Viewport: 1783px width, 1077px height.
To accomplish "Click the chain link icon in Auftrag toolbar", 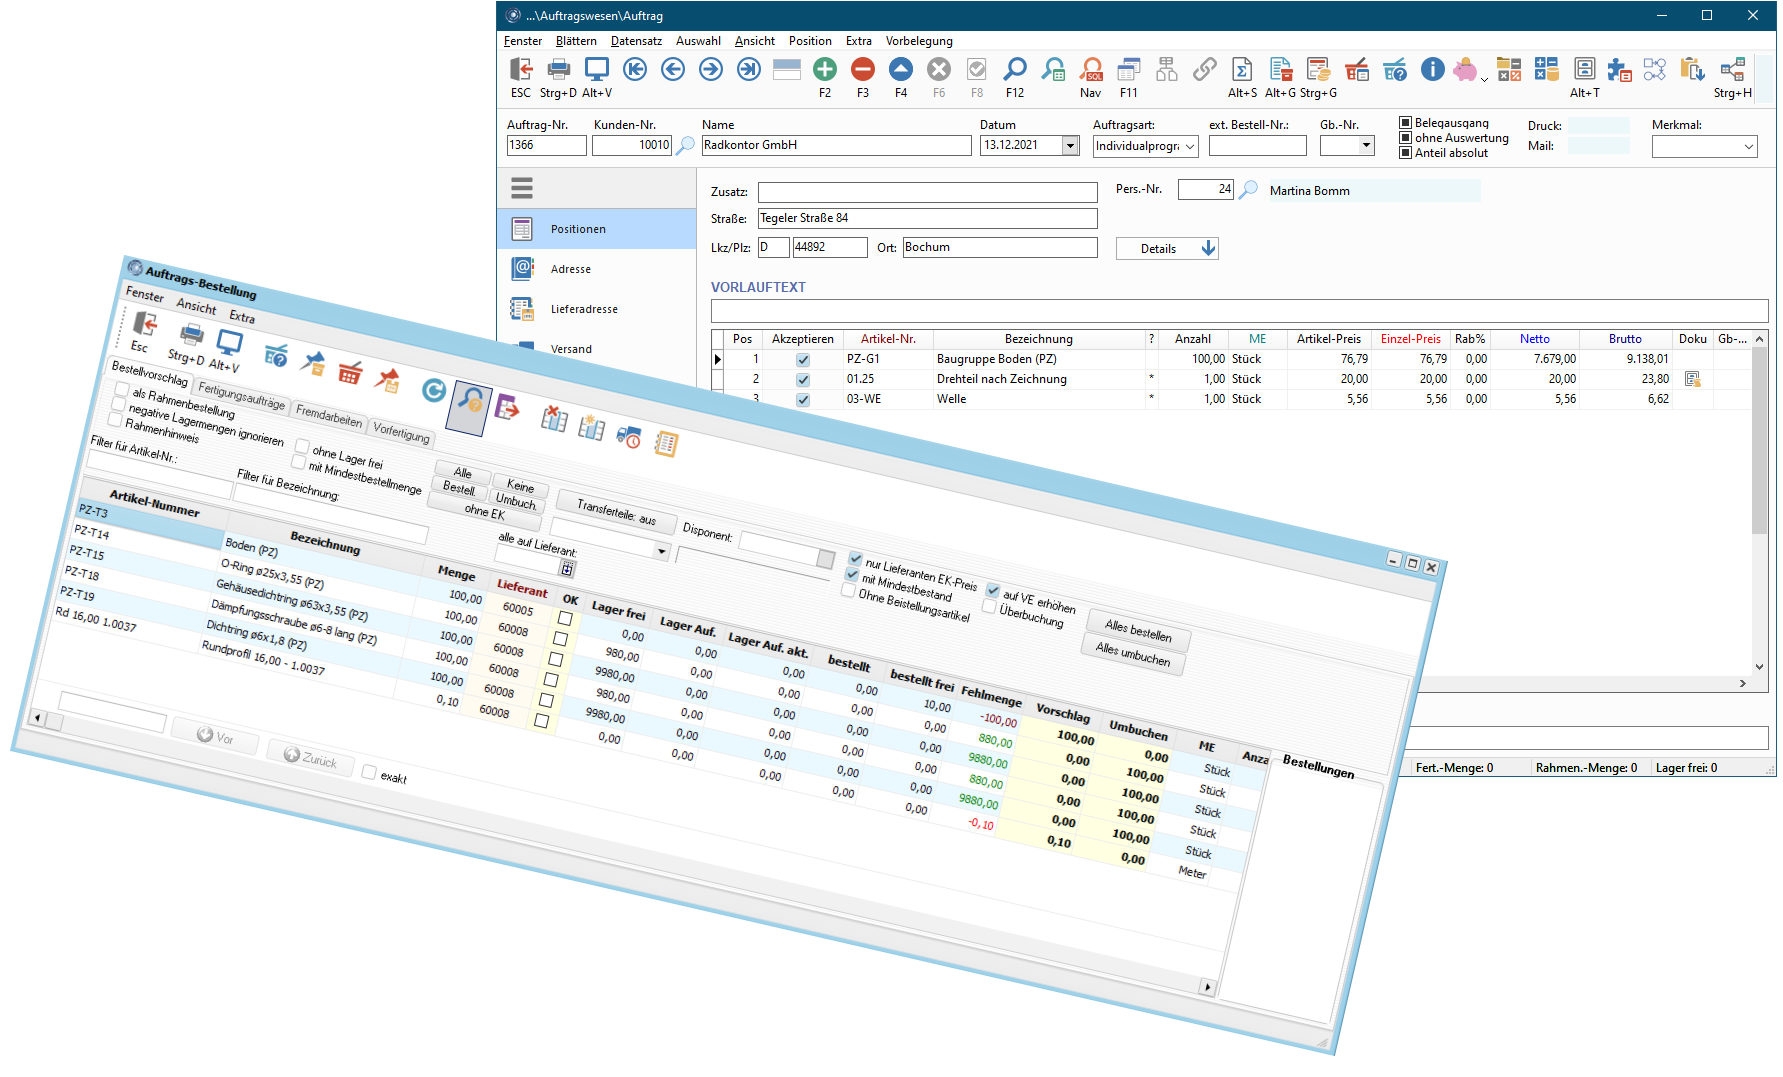I will click(x=1205, y=69).
